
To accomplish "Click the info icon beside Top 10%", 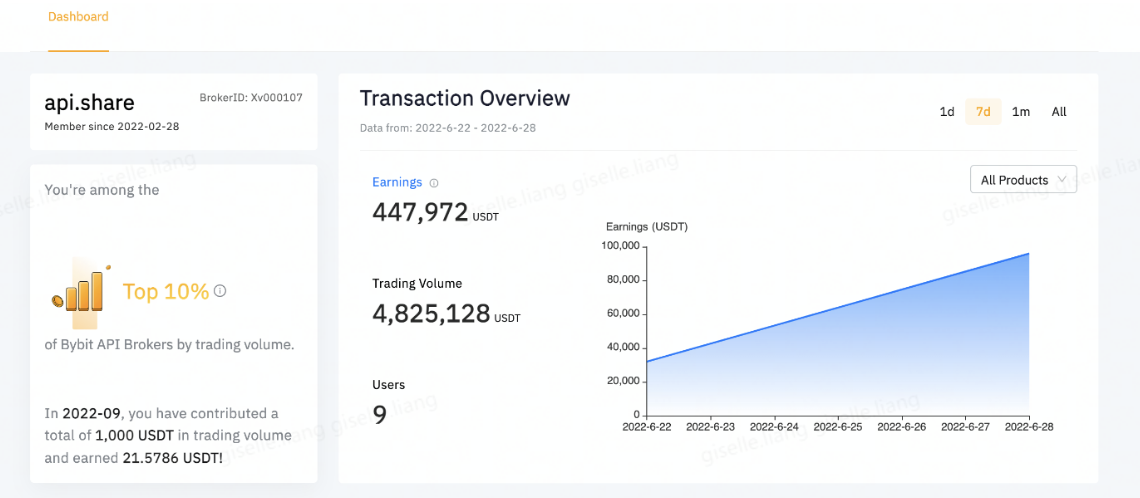I will [x=220, y=291].
